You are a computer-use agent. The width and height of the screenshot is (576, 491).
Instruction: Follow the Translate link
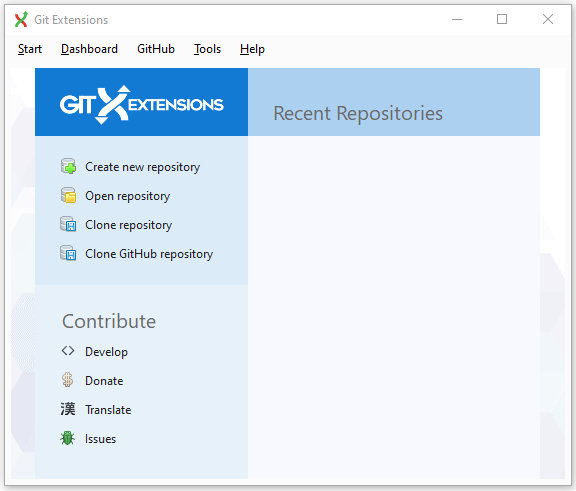[x=108, y=409]
